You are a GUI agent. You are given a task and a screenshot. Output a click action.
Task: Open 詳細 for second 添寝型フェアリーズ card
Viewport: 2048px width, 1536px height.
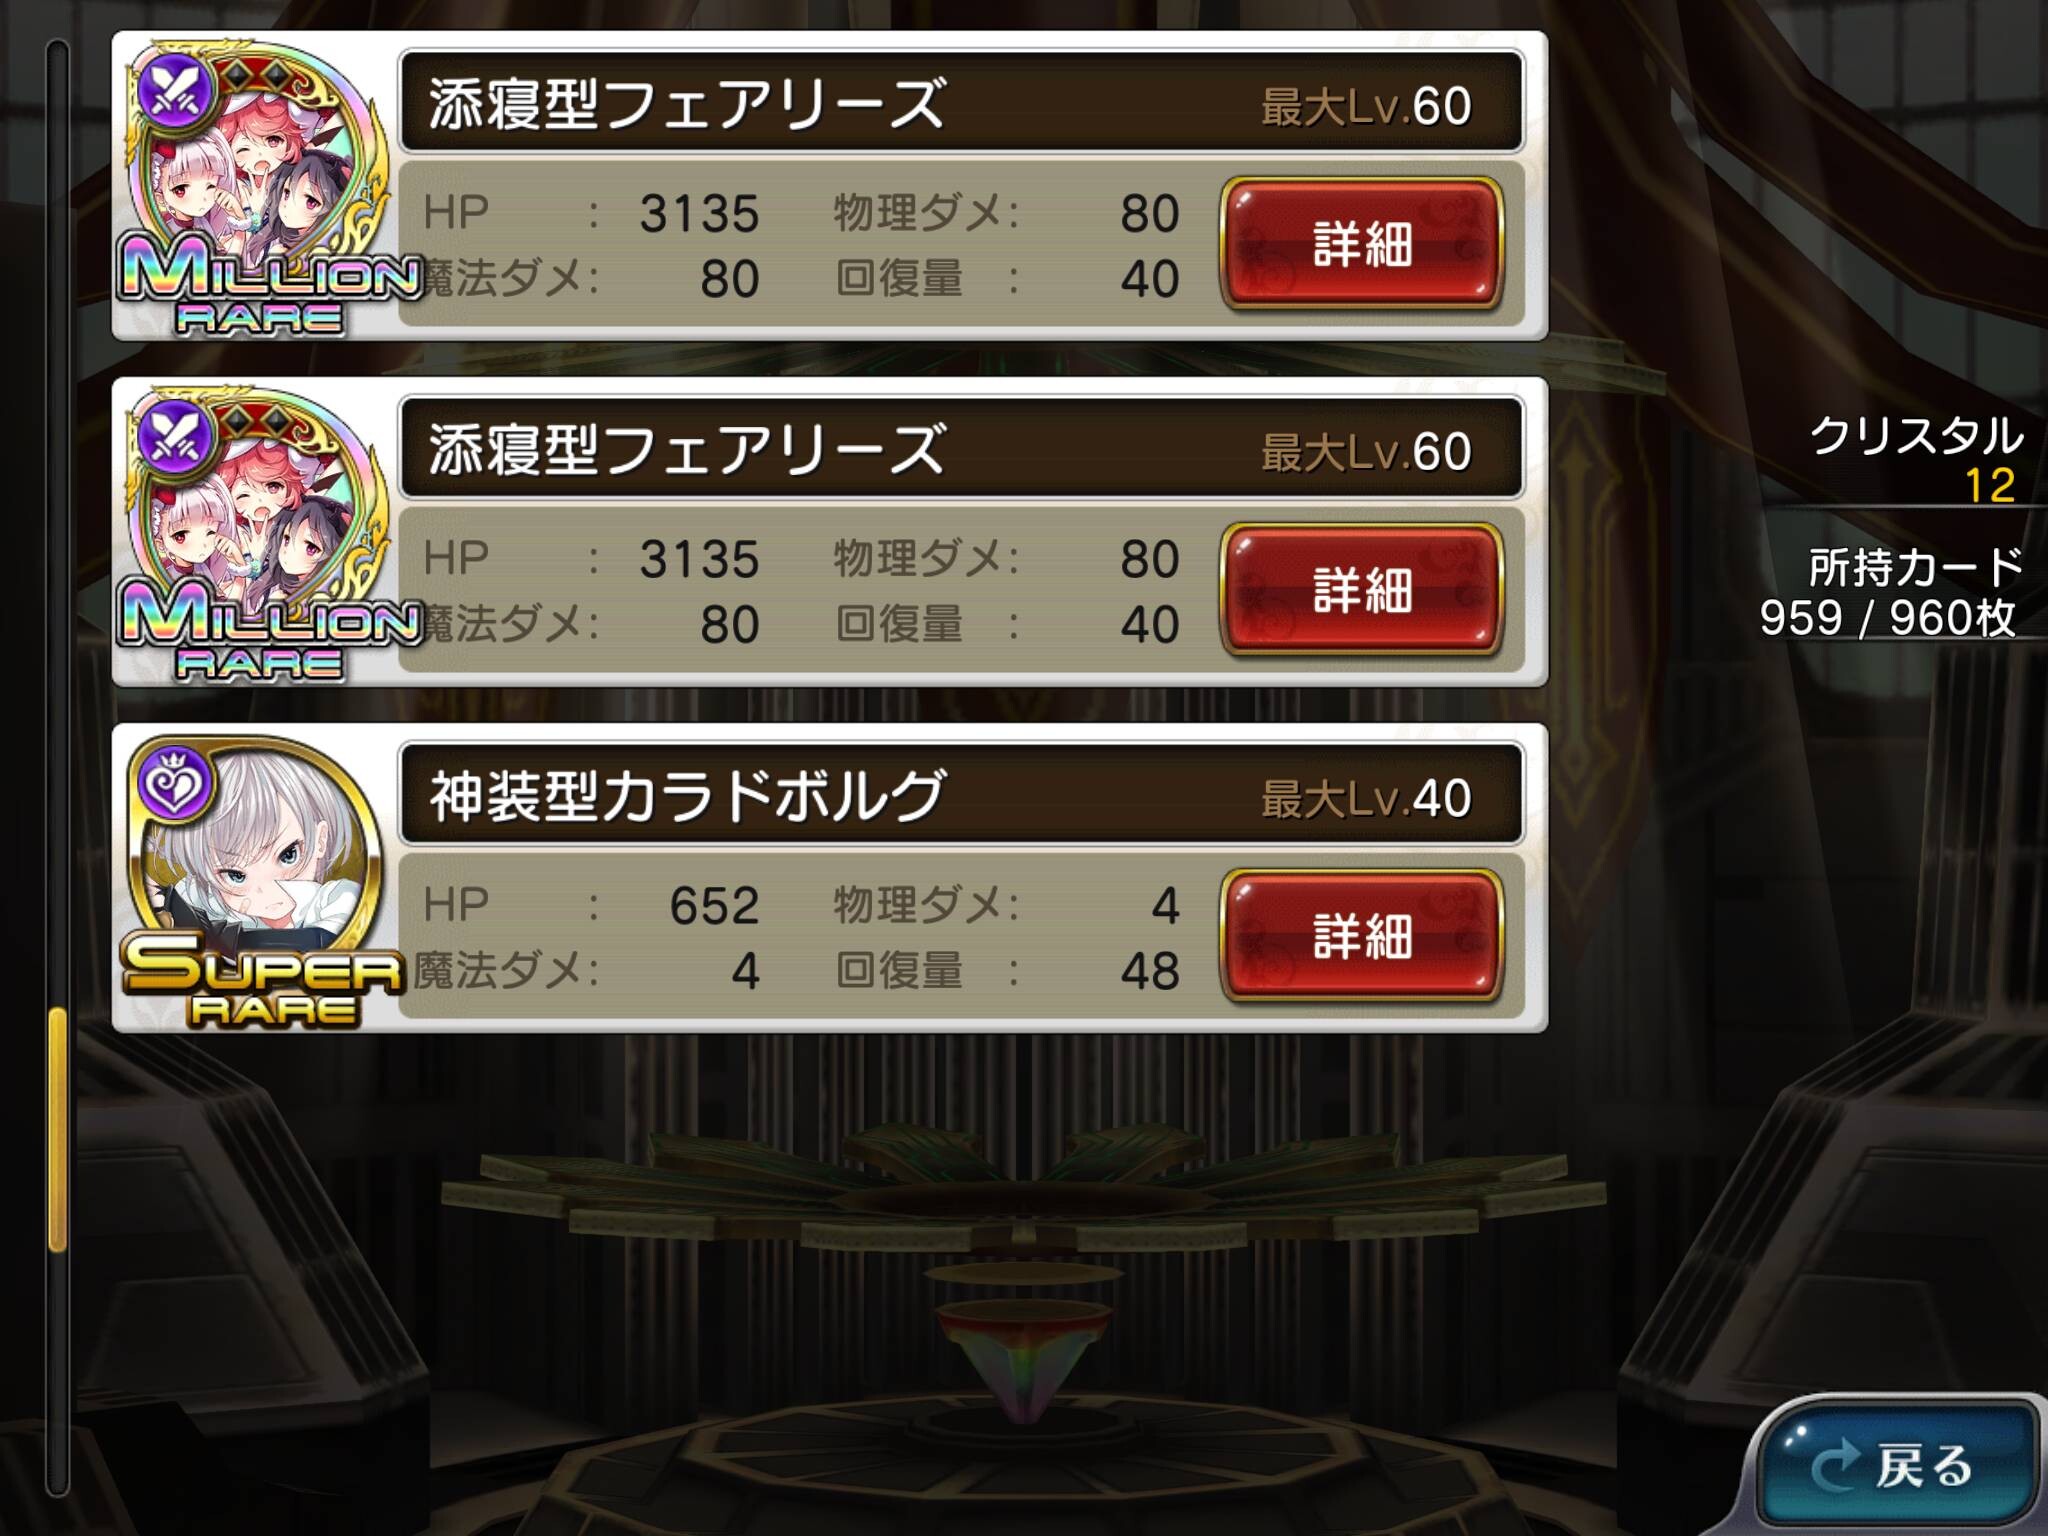tap(1362, 589)
